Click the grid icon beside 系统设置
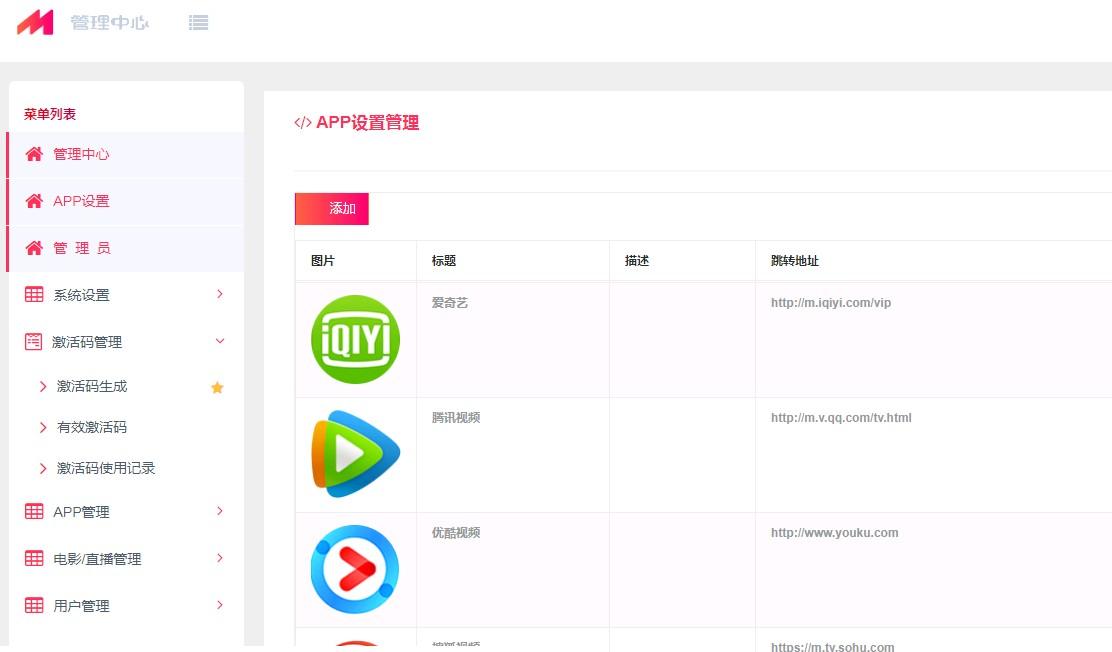Image resolution: width=1112 pixels, height=652 pixels. click(x=34, y=295)
